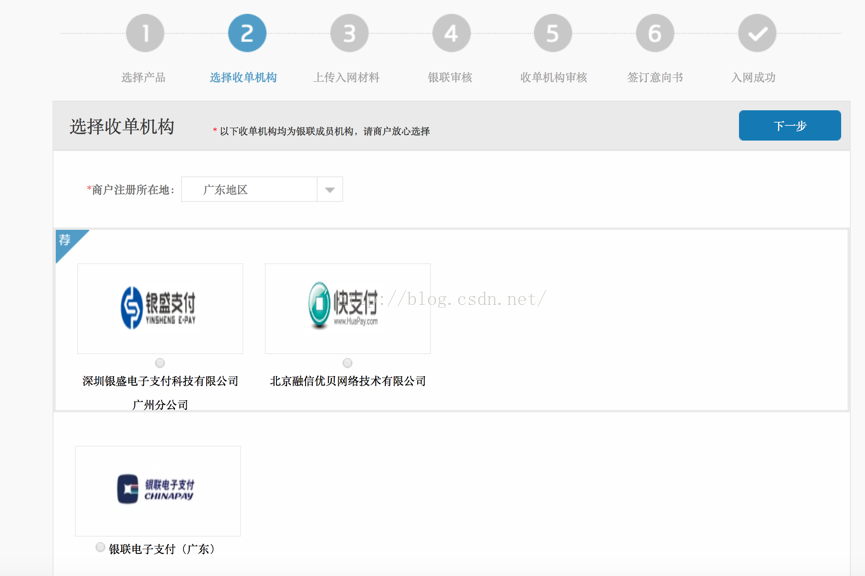
Task: Click the 银联审核 step label
Action: (450, 77)
